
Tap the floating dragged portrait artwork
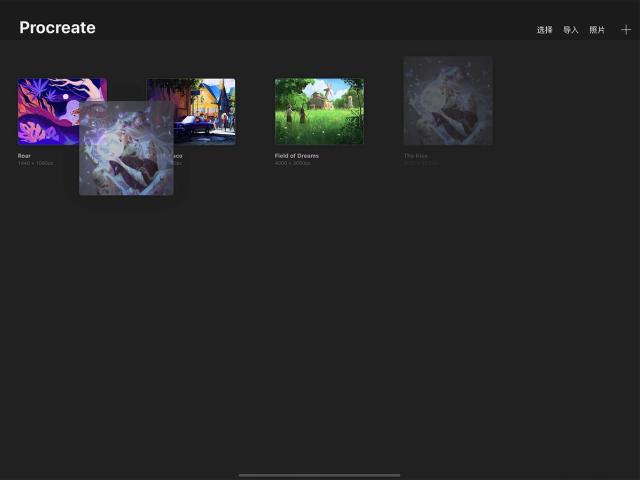click(x=126, y=148)
